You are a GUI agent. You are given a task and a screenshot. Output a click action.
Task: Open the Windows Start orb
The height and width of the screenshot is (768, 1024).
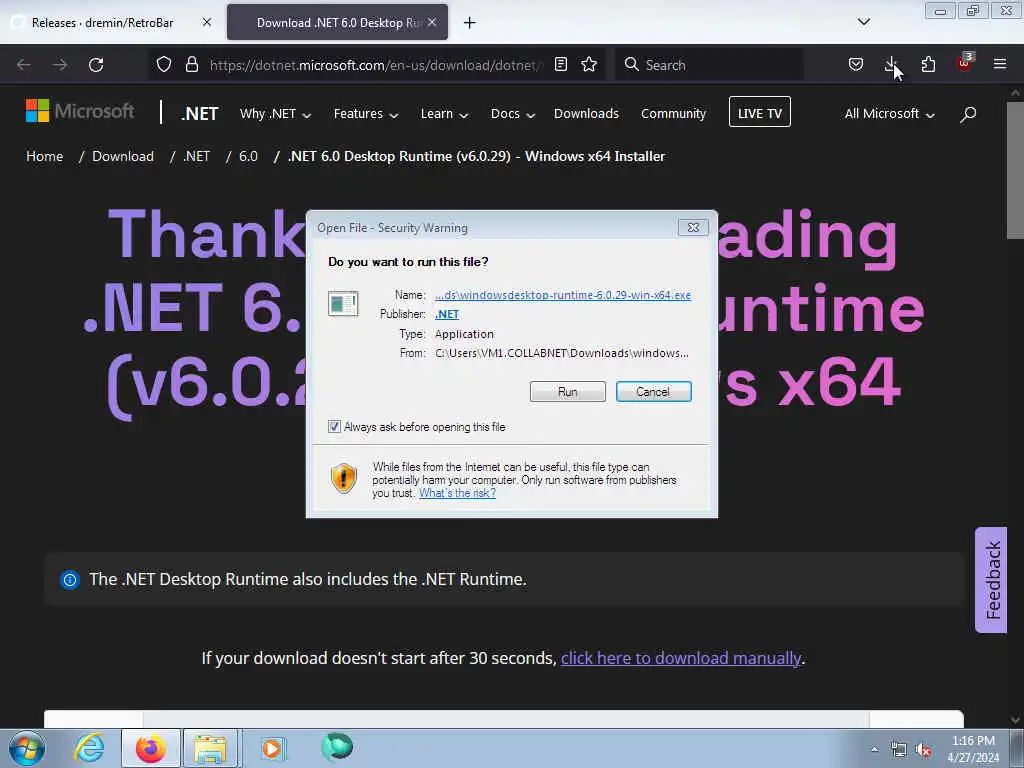(x=27, y=748)
